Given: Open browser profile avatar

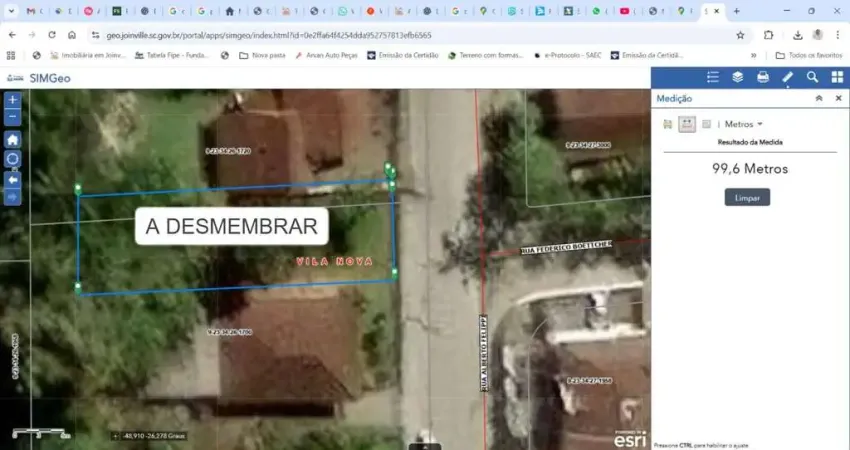Looking at the screenshot, I should (x=817, y=35).
